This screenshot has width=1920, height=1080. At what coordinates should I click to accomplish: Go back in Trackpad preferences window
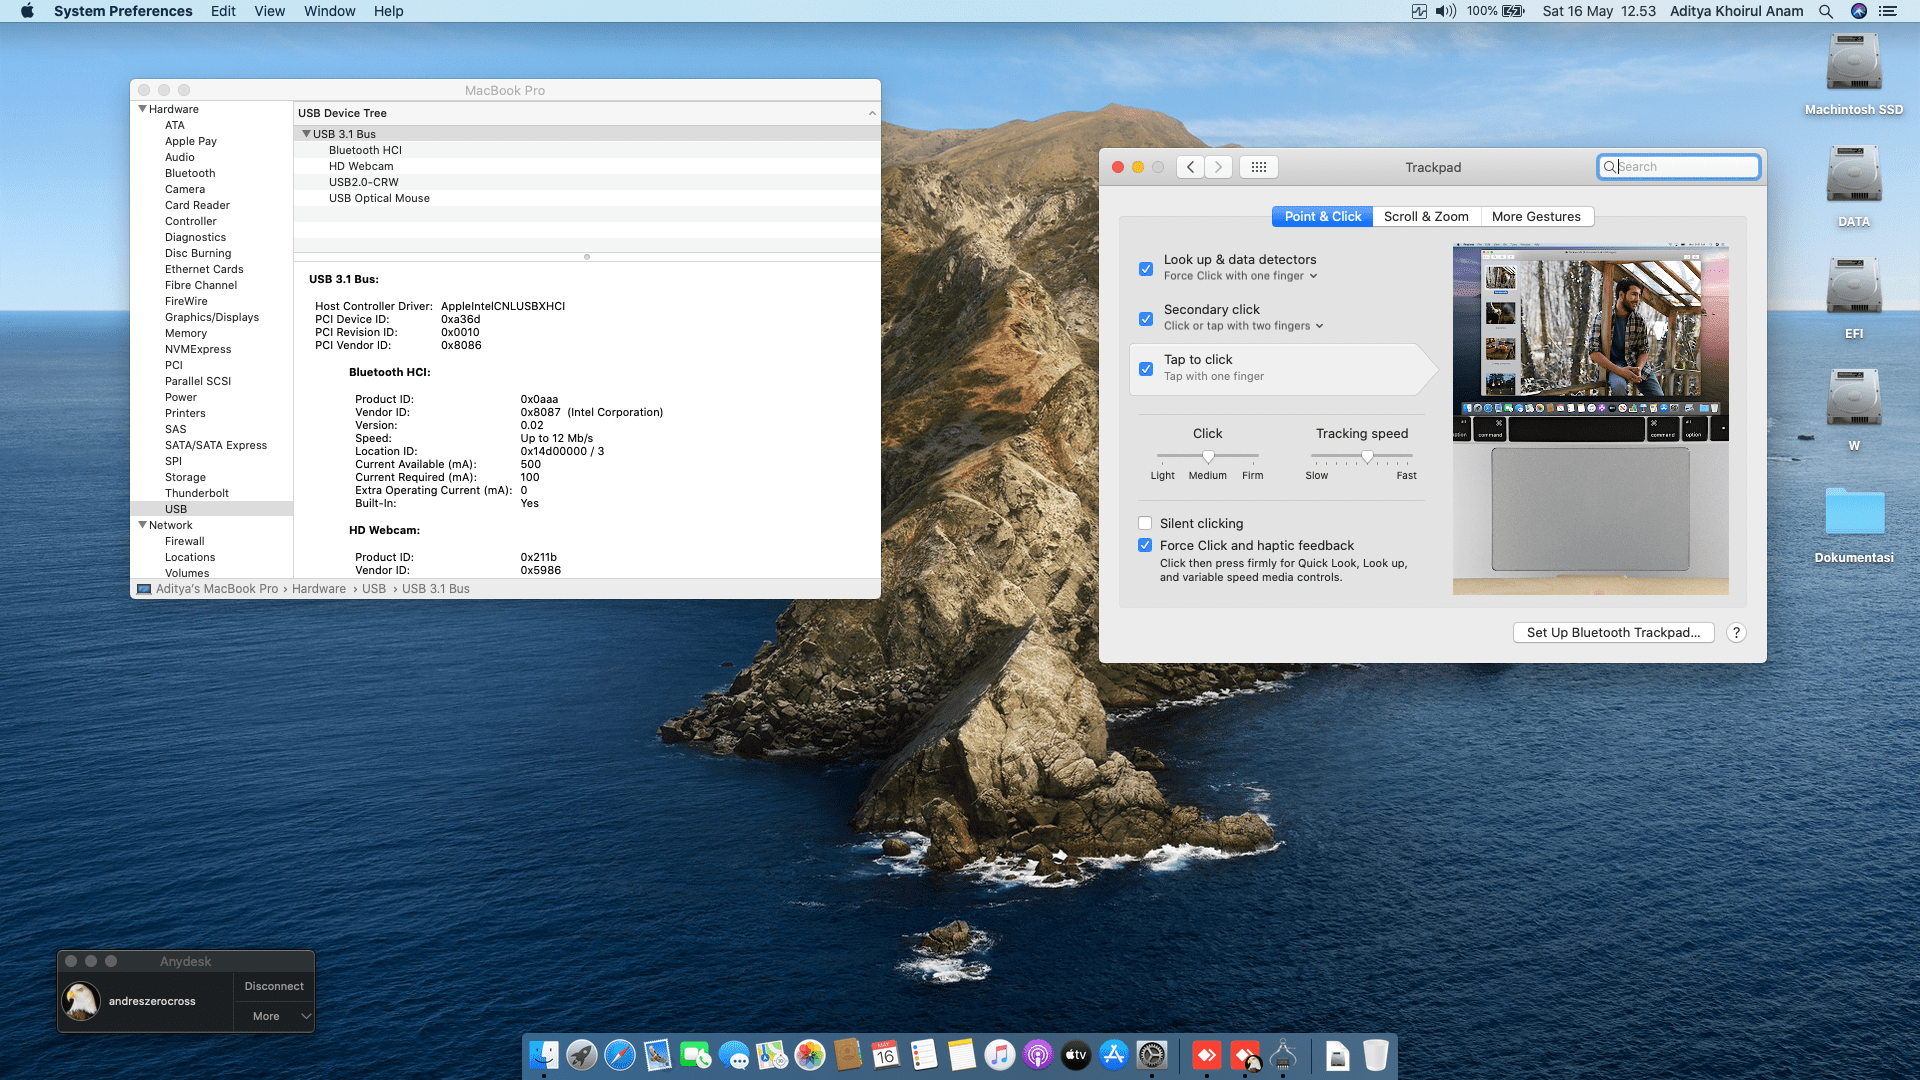(1190, 167)
